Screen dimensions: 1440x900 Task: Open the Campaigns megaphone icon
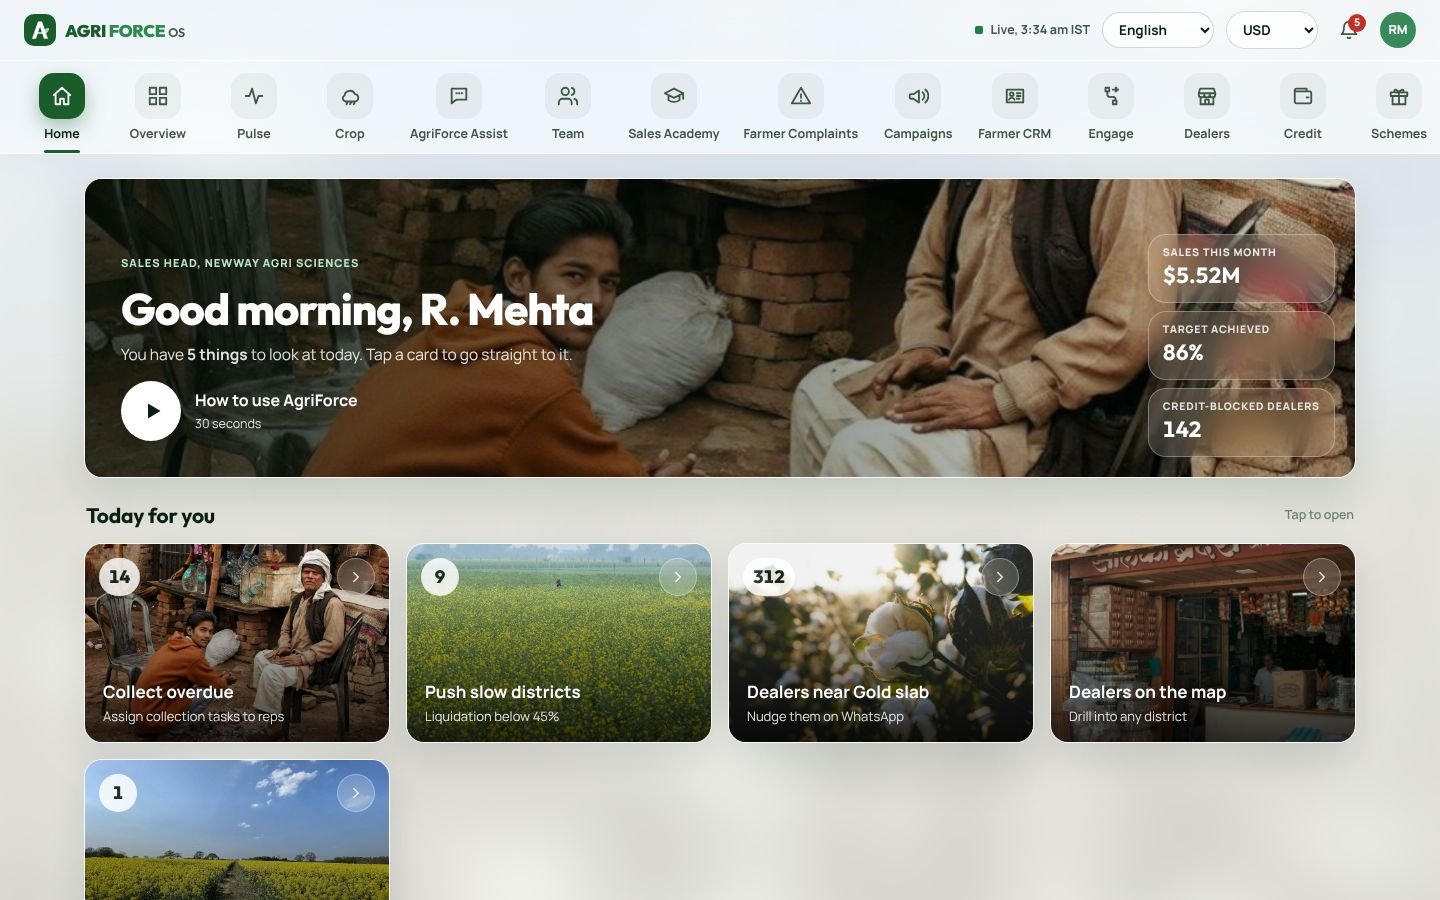pos(918,96)
